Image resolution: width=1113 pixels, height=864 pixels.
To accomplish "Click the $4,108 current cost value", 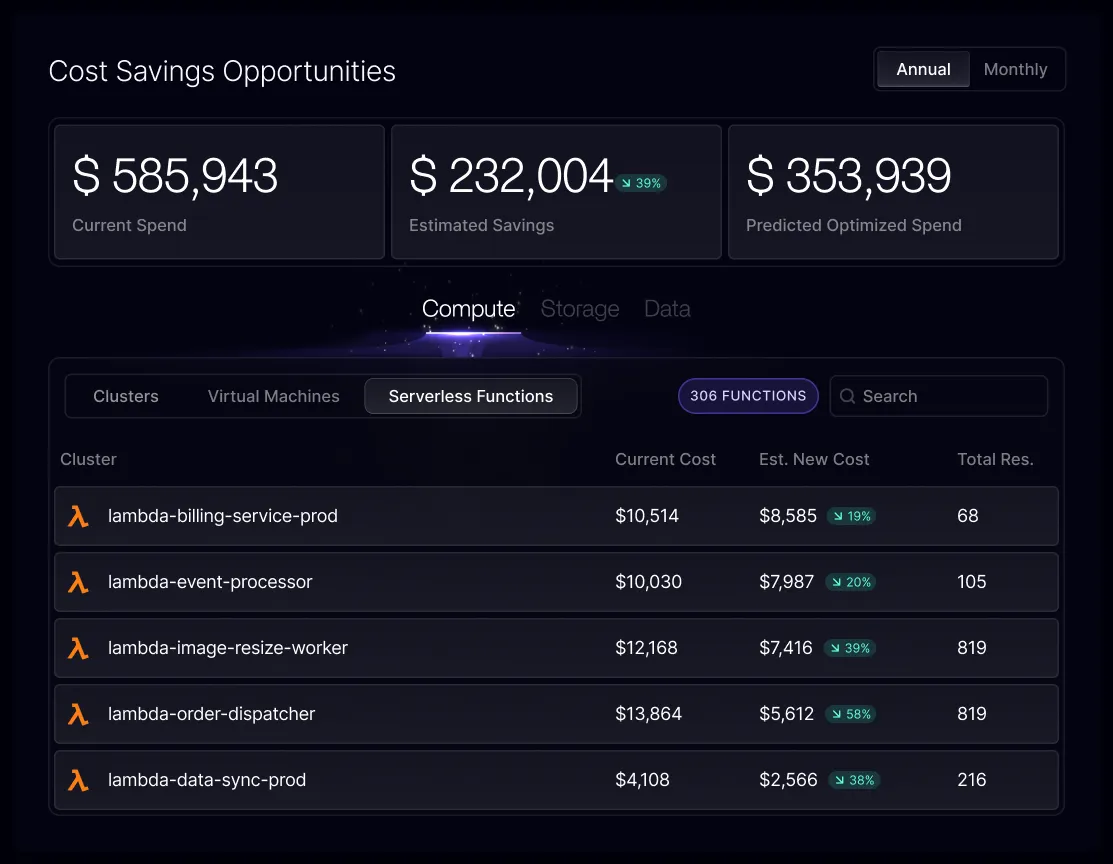I will 642,780.
